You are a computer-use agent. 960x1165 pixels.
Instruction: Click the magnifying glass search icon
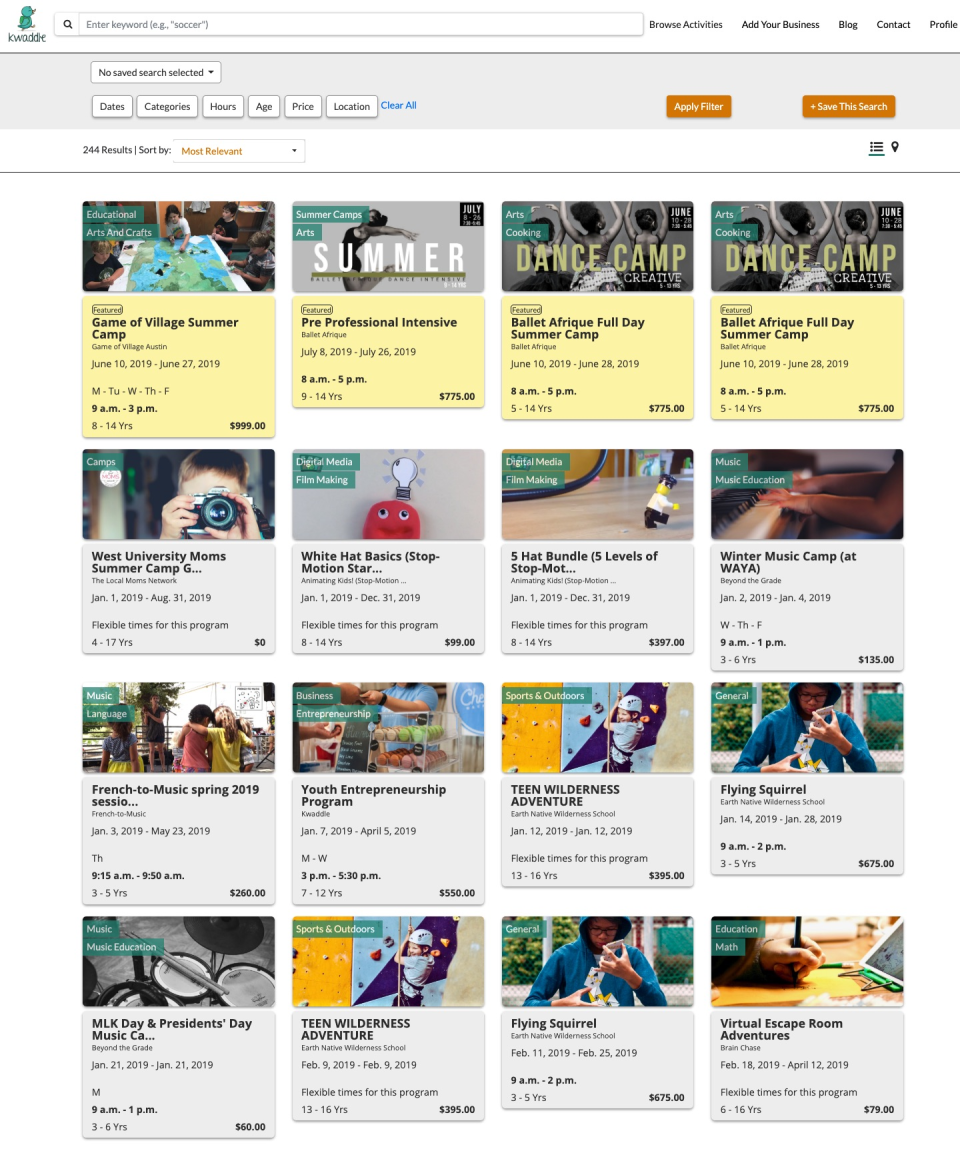tap(66, 22)
